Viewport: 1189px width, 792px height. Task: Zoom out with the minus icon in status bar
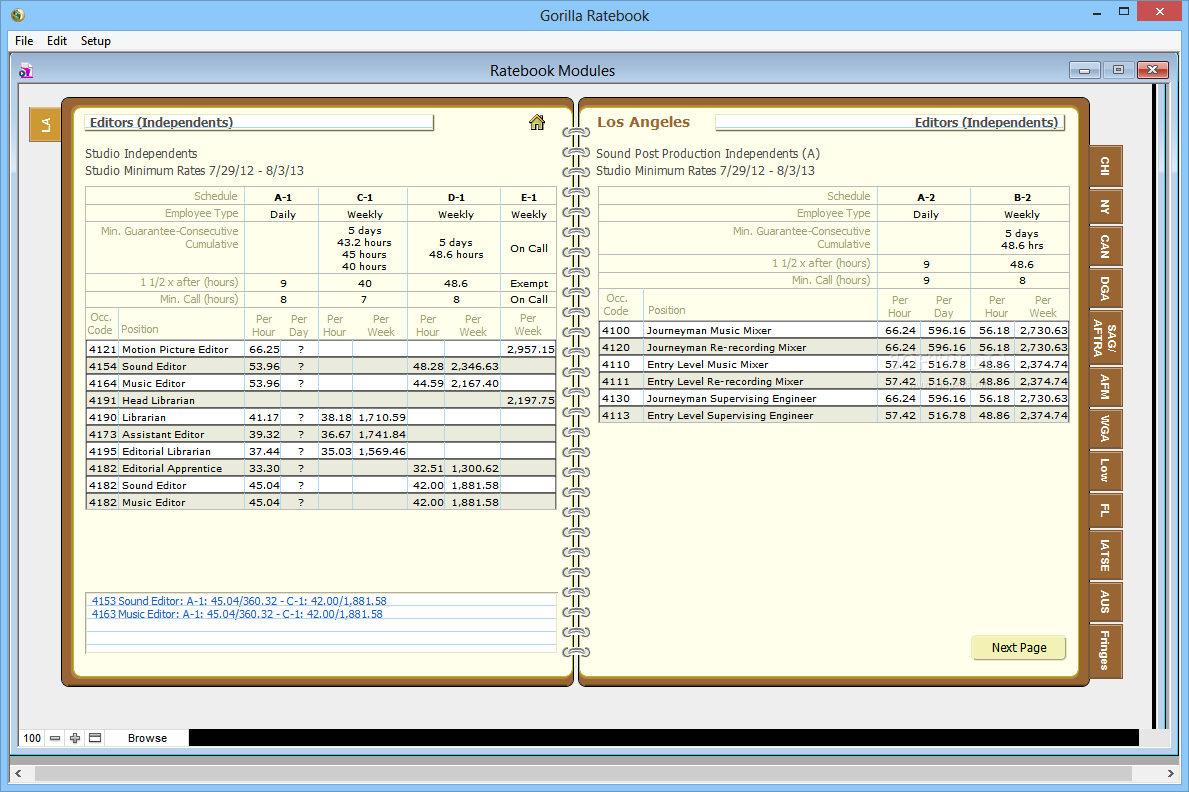(x=55, y=738)
